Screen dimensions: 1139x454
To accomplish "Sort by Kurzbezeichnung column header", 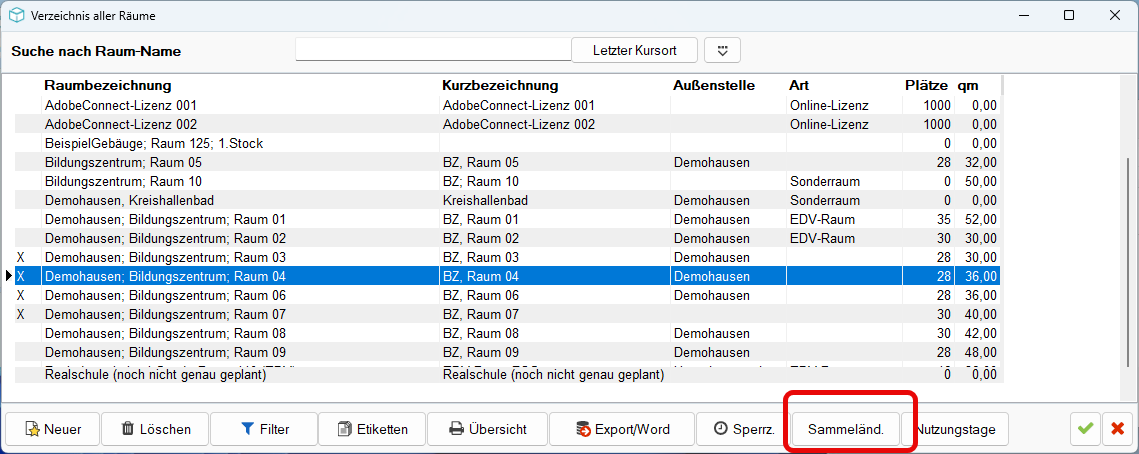I will (x=500, y=86).
